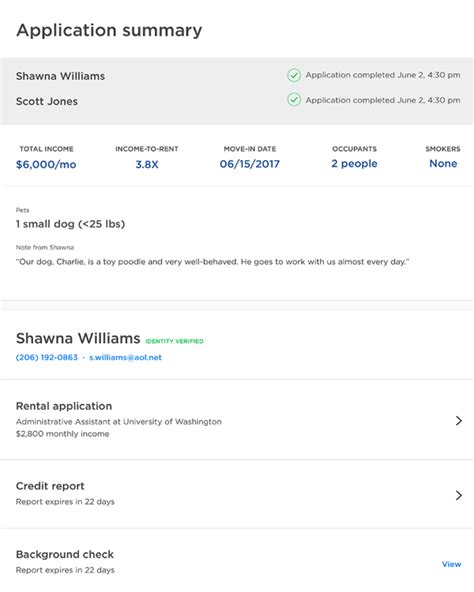Select Scott Jones in applicant list
Viewport: 474px width, 592px height.
[47, 102]
